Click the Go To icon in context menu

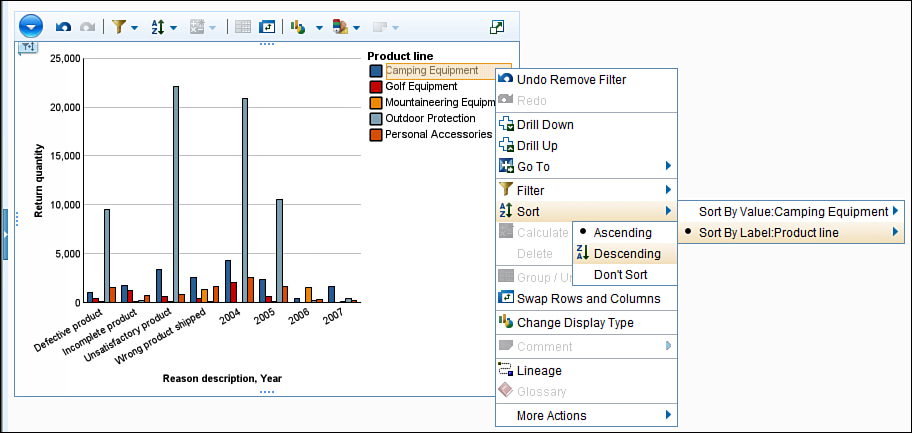[507, 166]
